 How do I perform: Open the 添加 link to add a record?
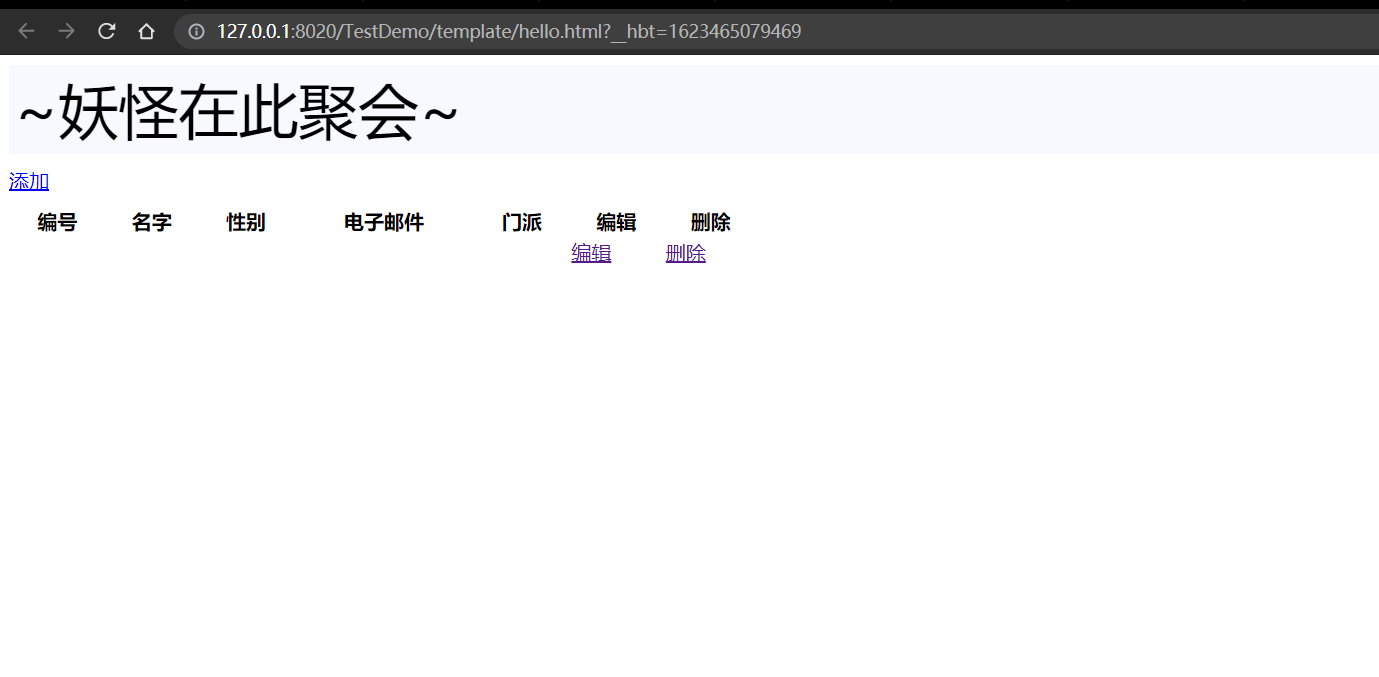(x=28, y=181)
